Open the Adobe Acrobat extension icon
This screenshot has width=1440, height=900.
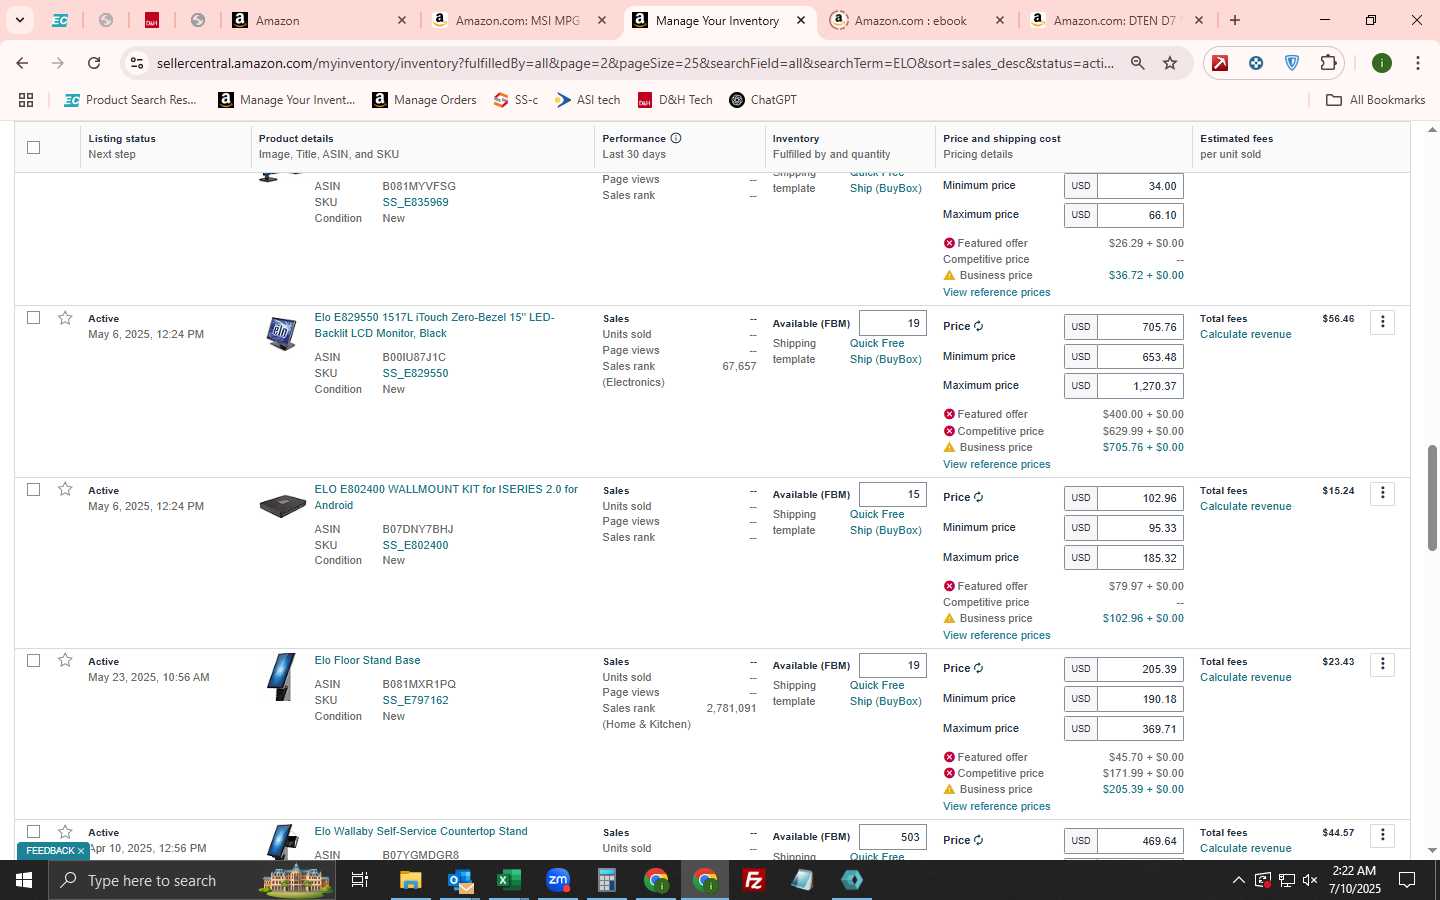pyautogui.click(x=1220, y=63)
